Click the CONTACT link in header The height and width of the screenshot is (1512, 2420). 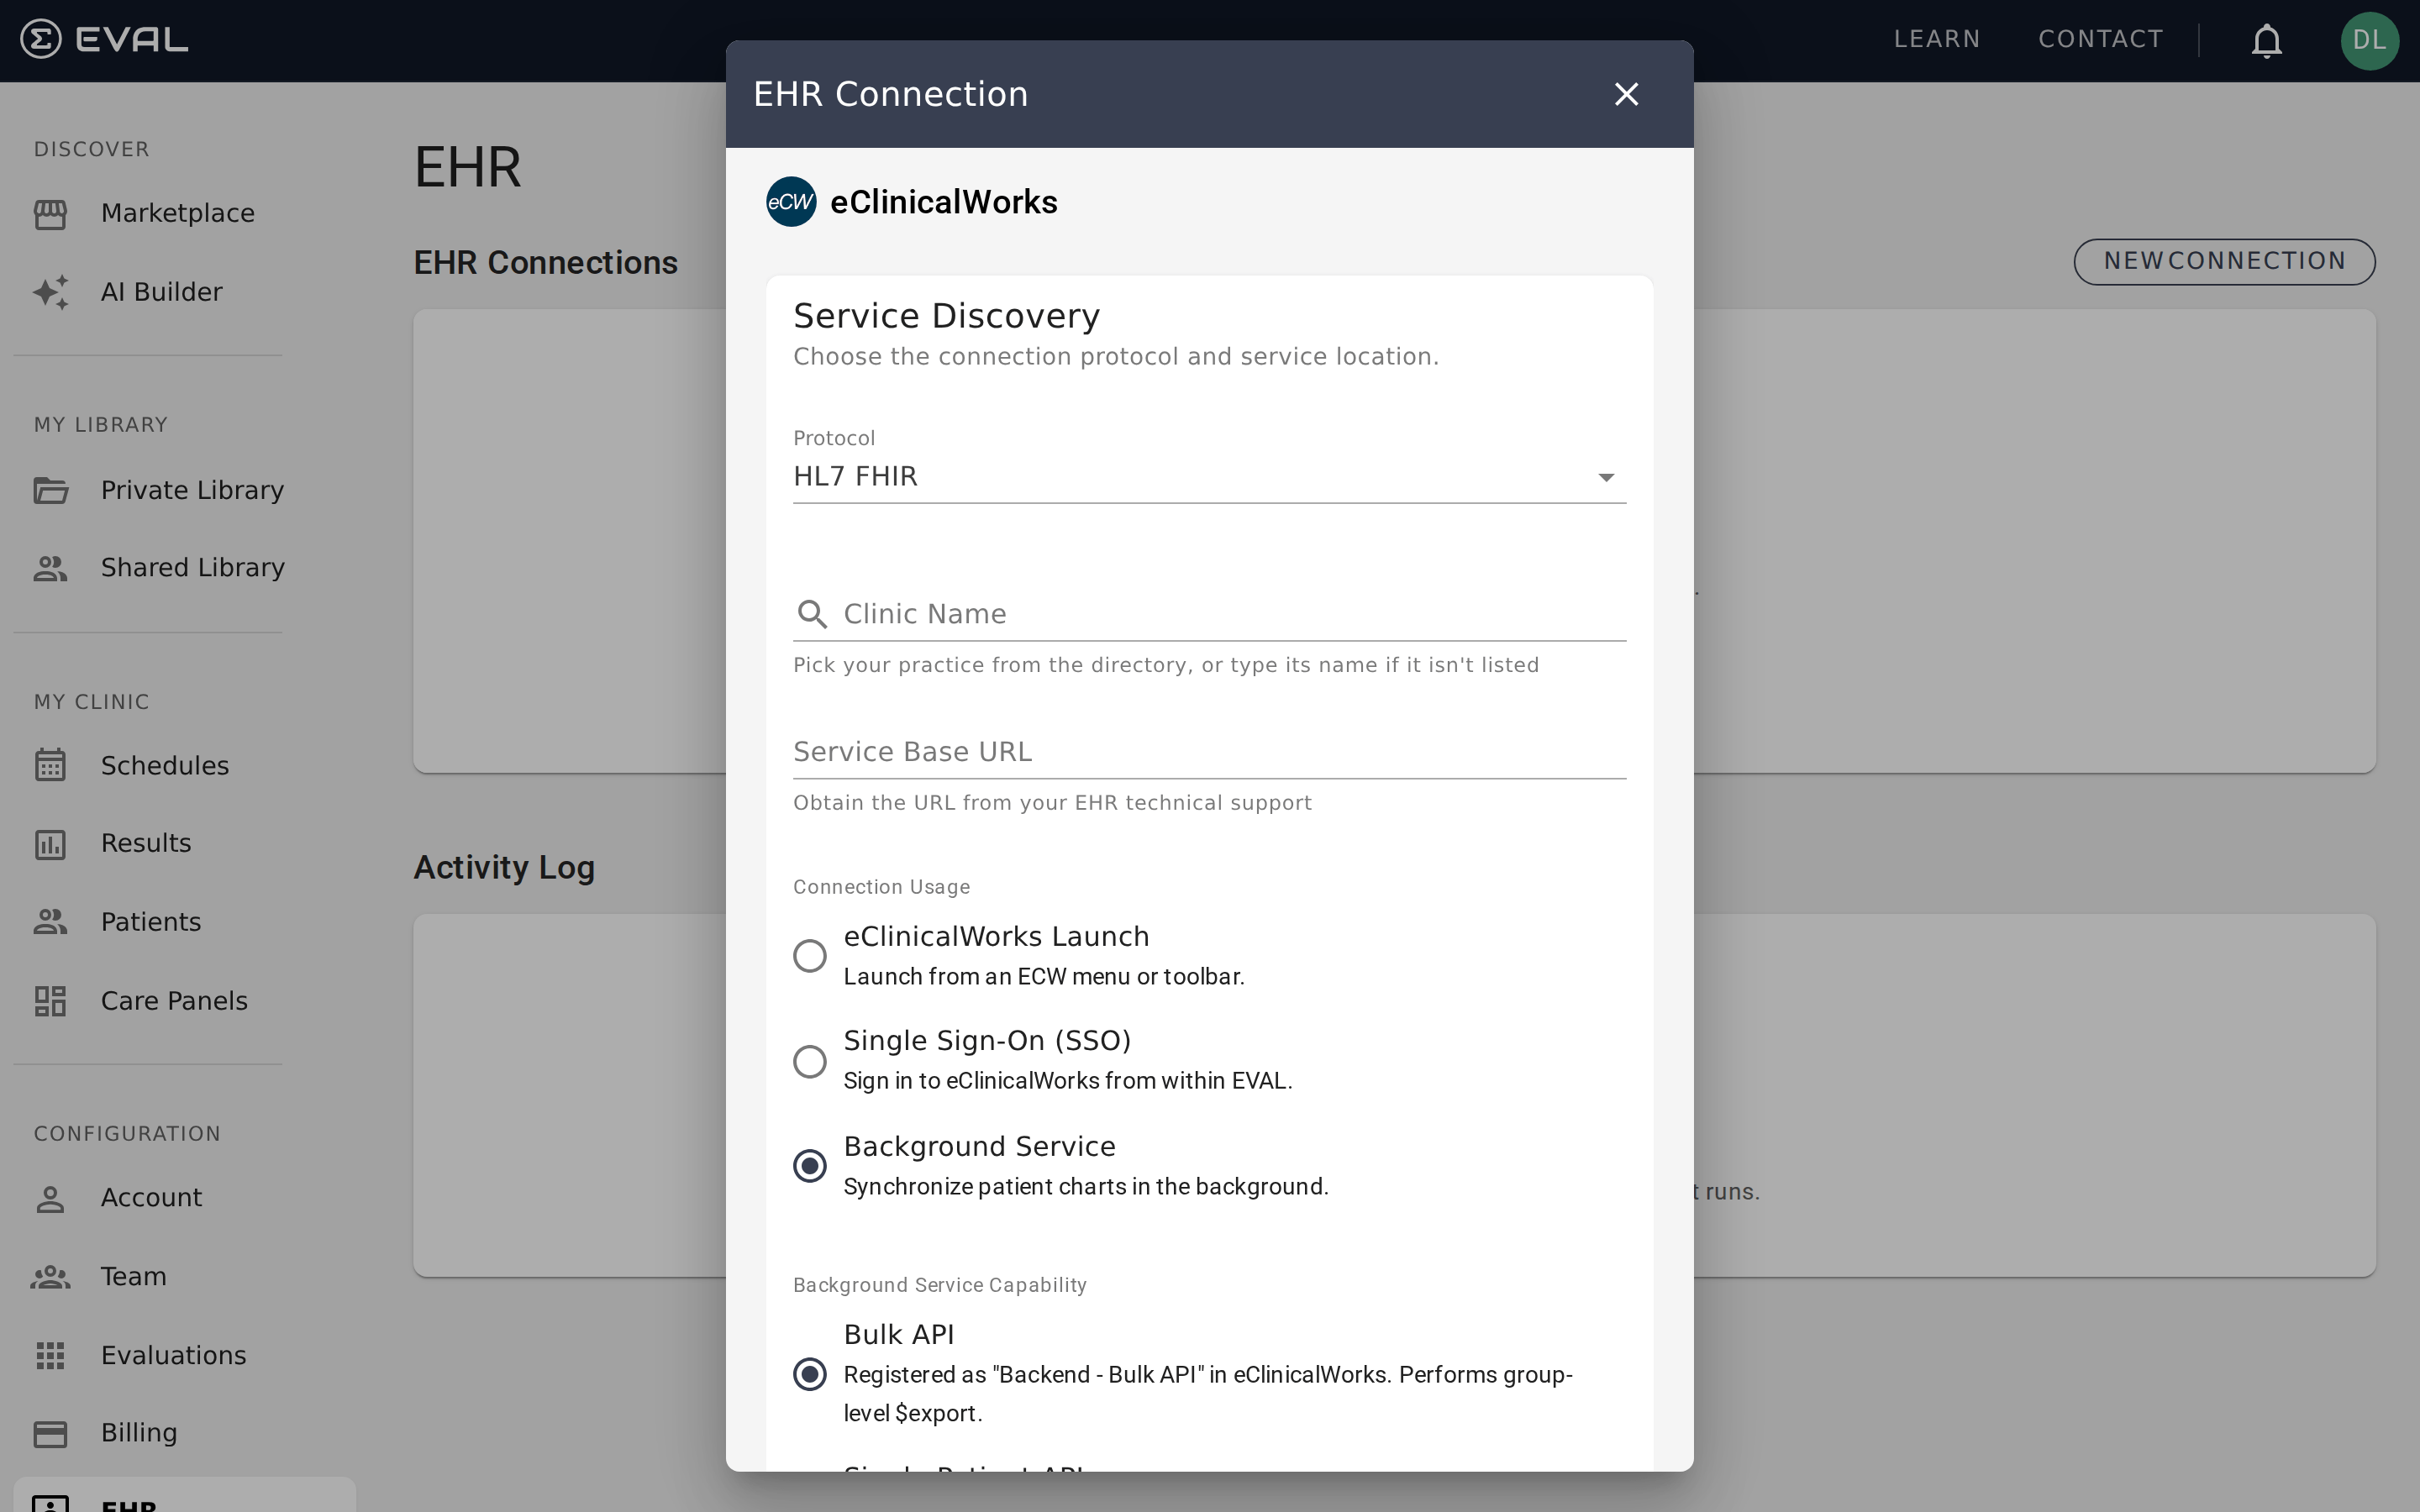point(2100,40)
